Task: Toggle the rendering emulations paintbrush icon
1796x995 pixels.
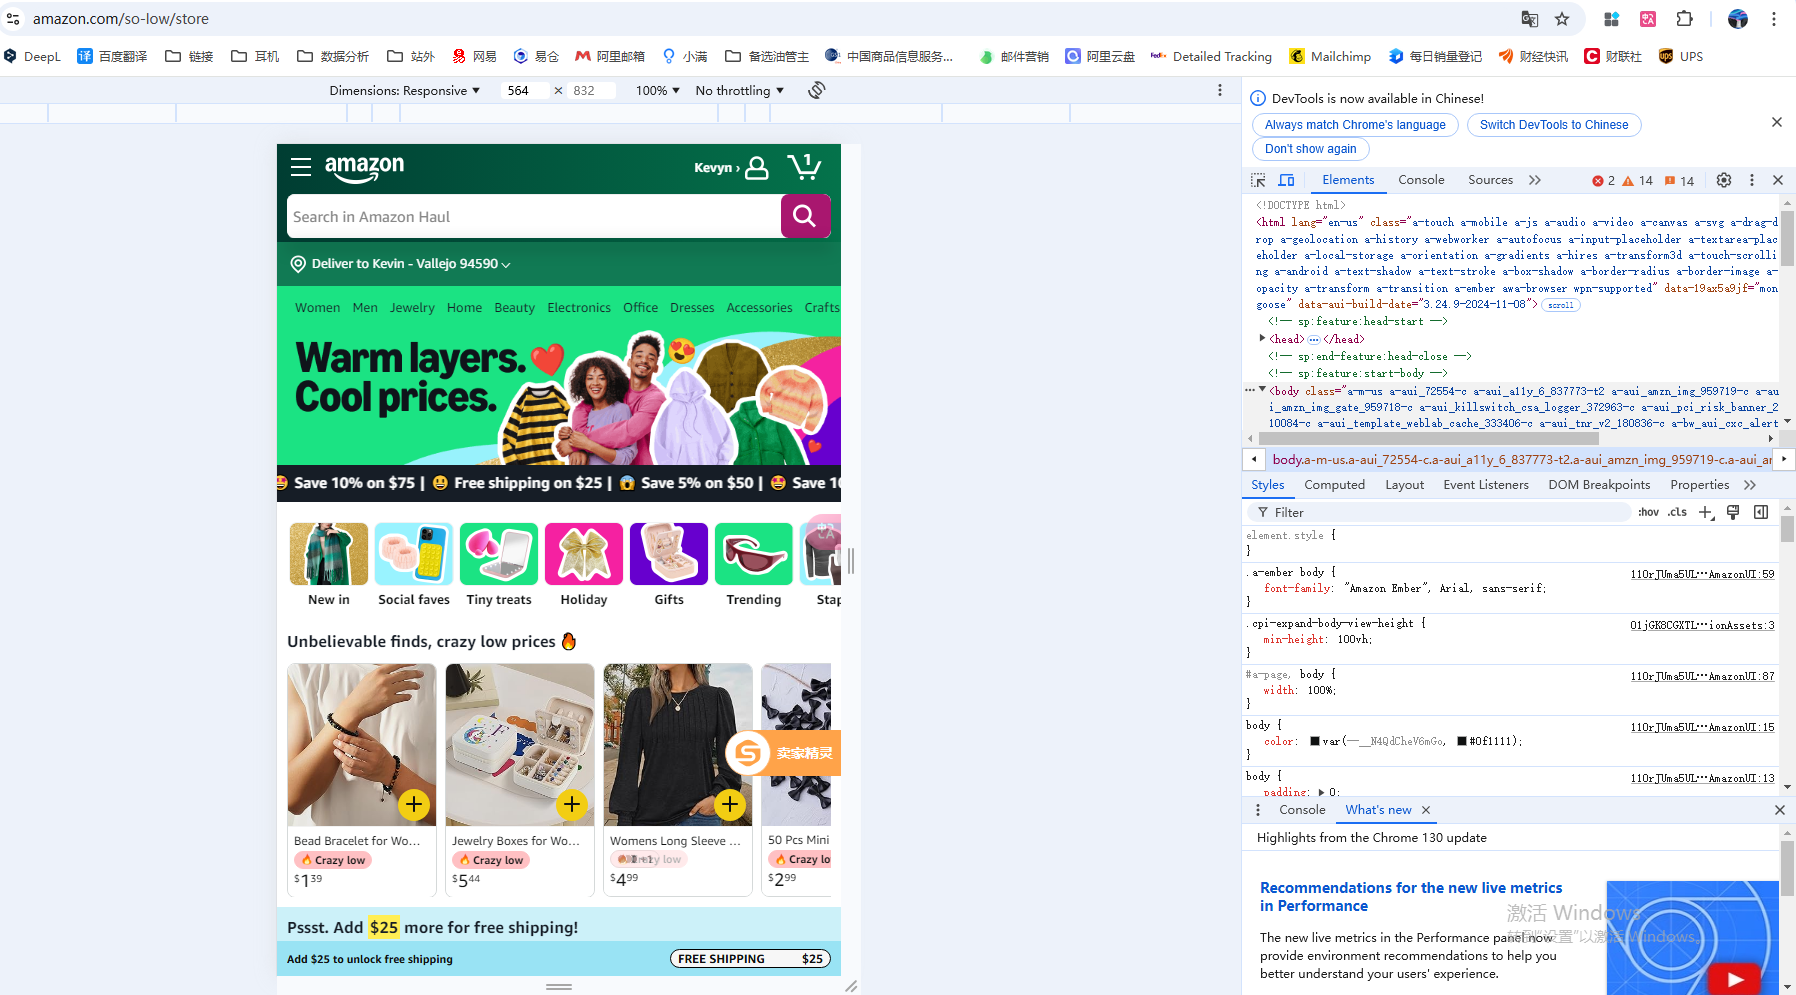Action: point(1733,512)
